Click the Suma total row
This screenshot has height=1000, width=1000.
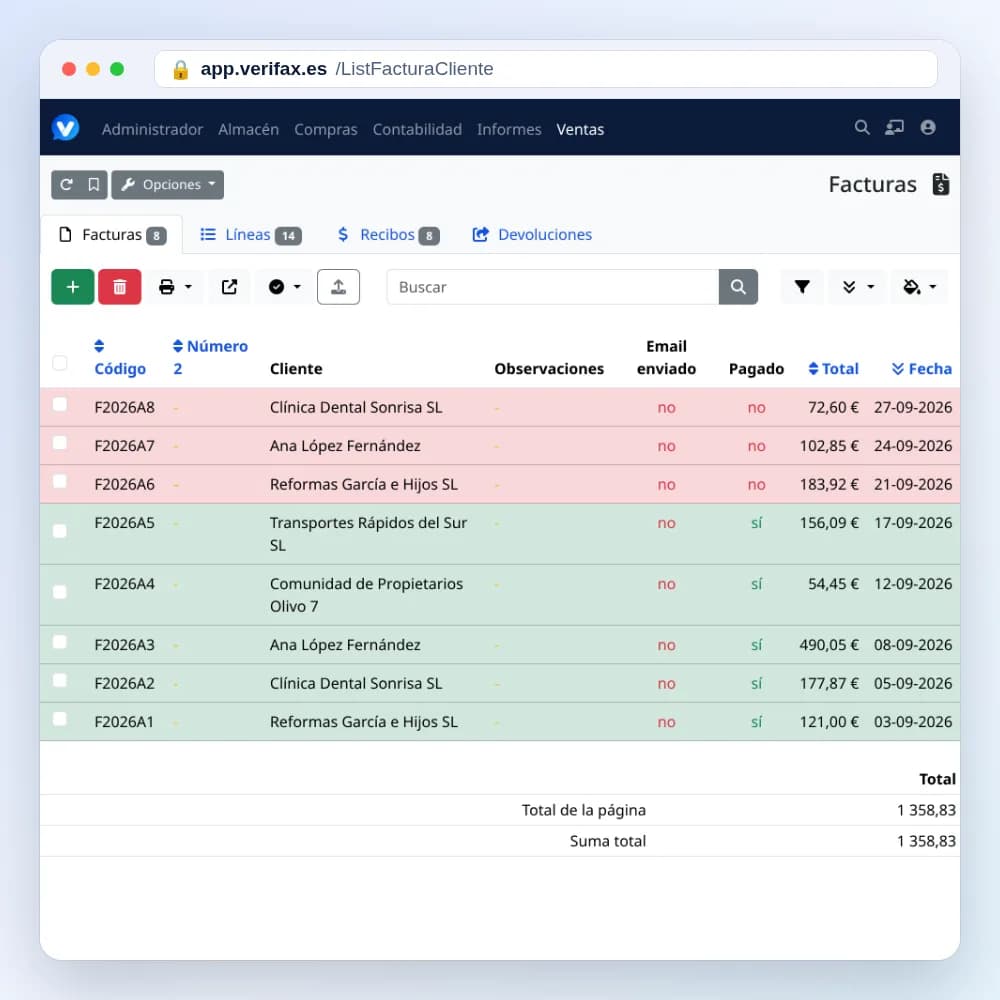[x=500, y=841]
